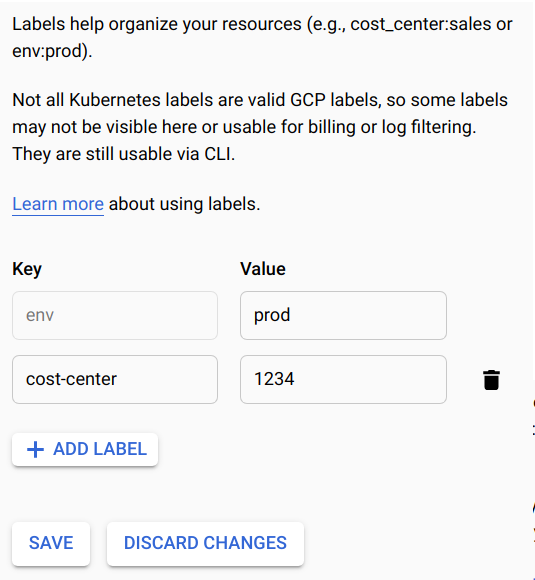Save the label changes
Viewport: 535px width, 580px height.
(51, 543)
